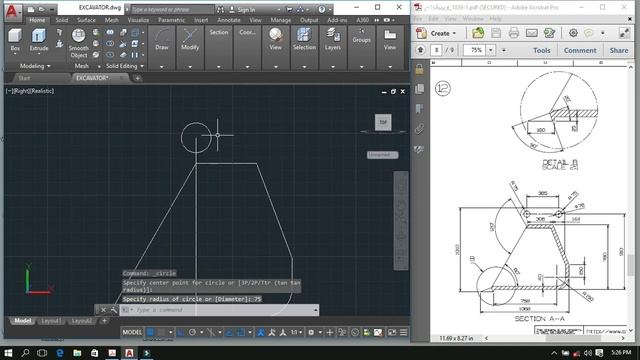The image size is (640, 360).
Task: Toggle 2D object snap in status bar
Action: click(241, 333)
